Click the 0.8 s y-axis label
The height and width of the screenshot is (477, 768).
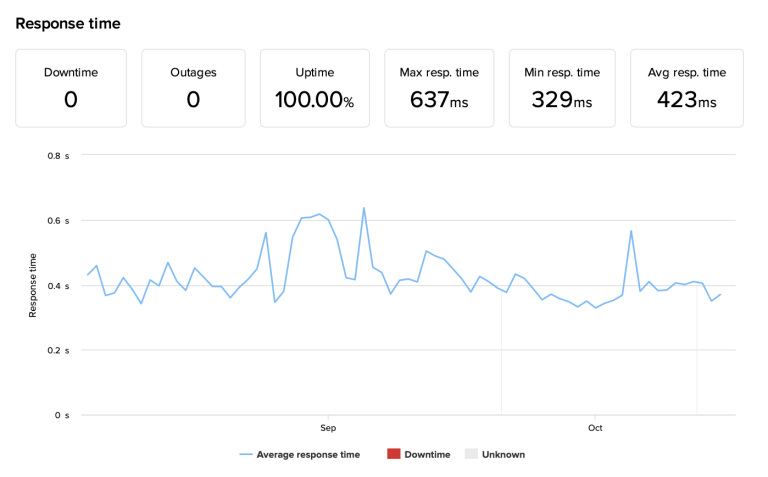58,156
